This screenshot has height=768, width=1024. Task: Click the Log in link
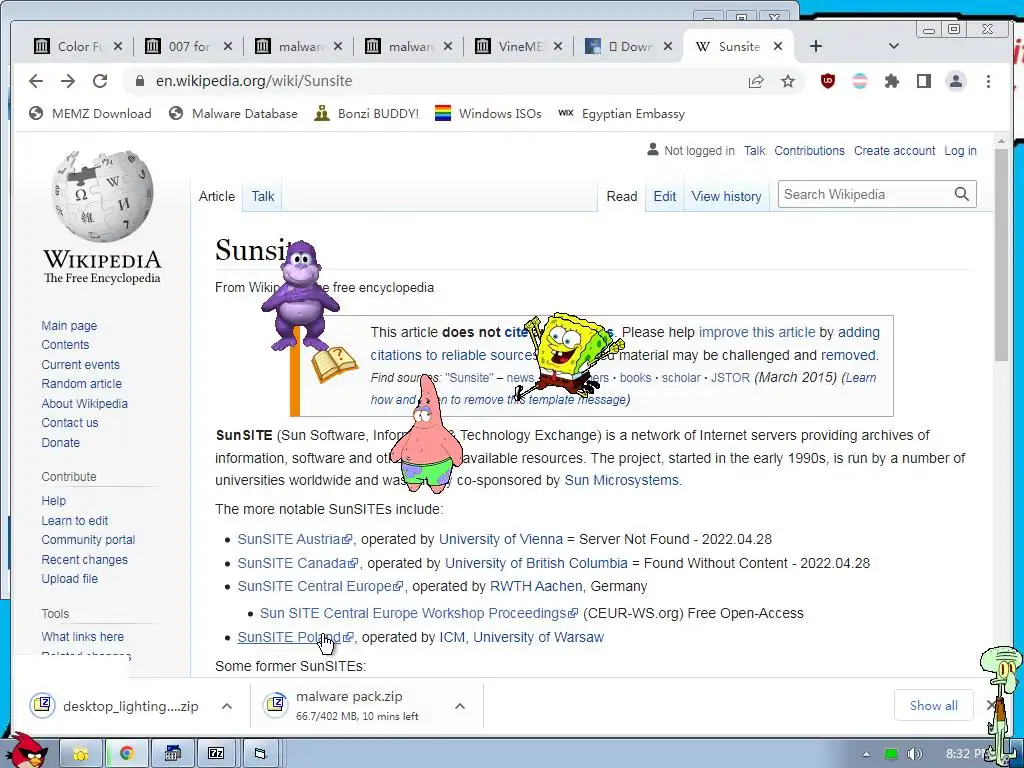960,150
